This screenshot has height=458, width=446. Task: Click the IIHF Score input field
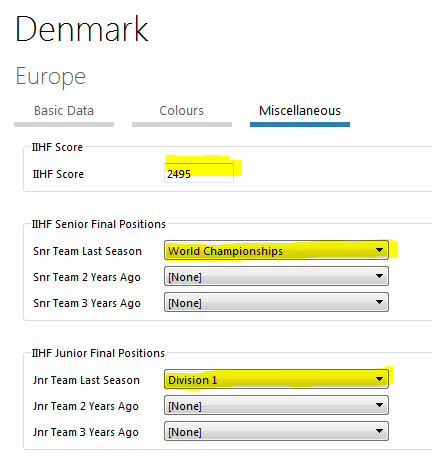tap(199, 173)
